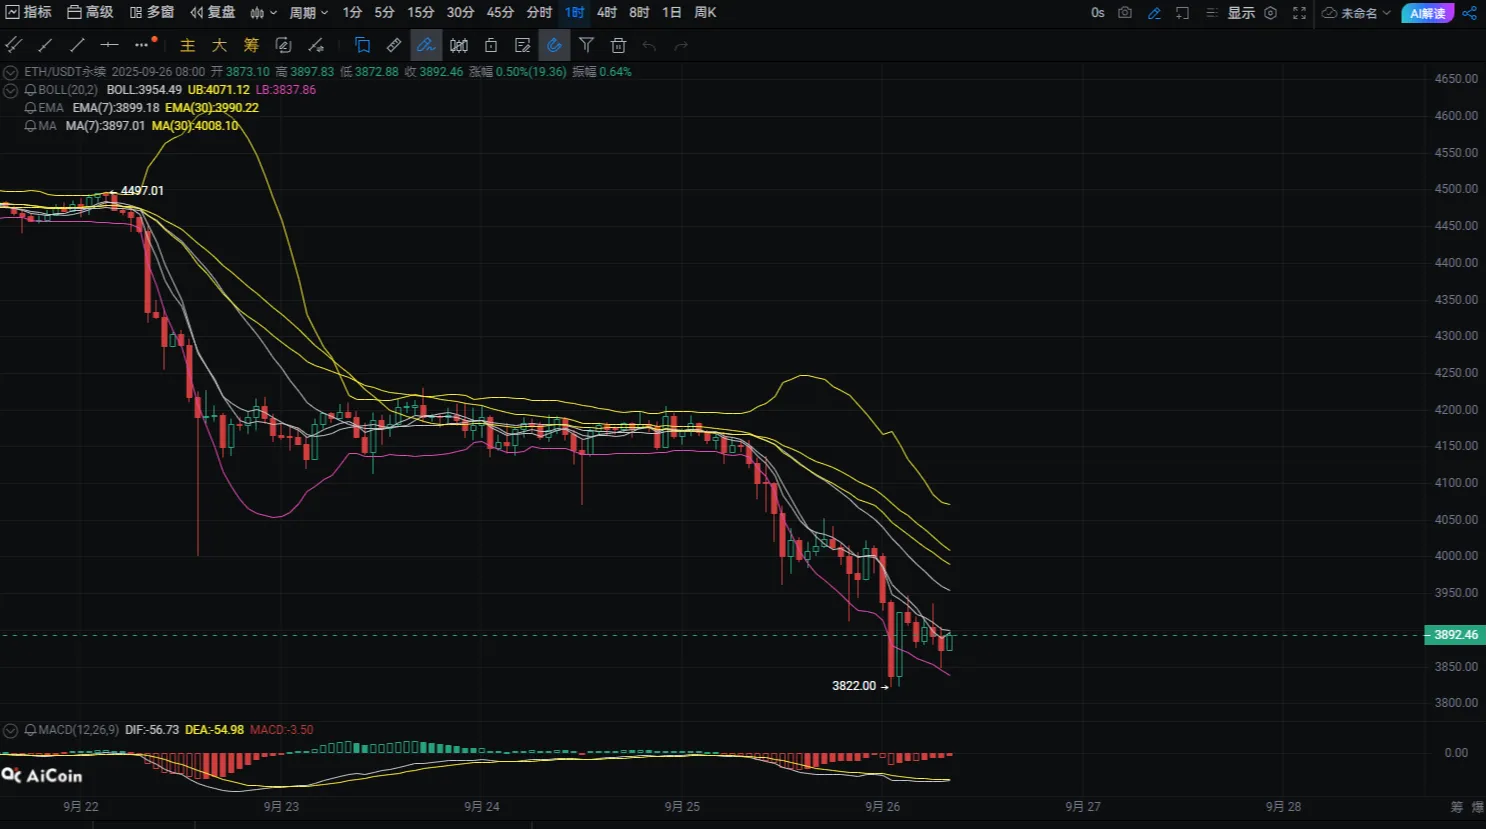
Task: Select the 8时 timeframe
Action: click(x=639, y=13)
